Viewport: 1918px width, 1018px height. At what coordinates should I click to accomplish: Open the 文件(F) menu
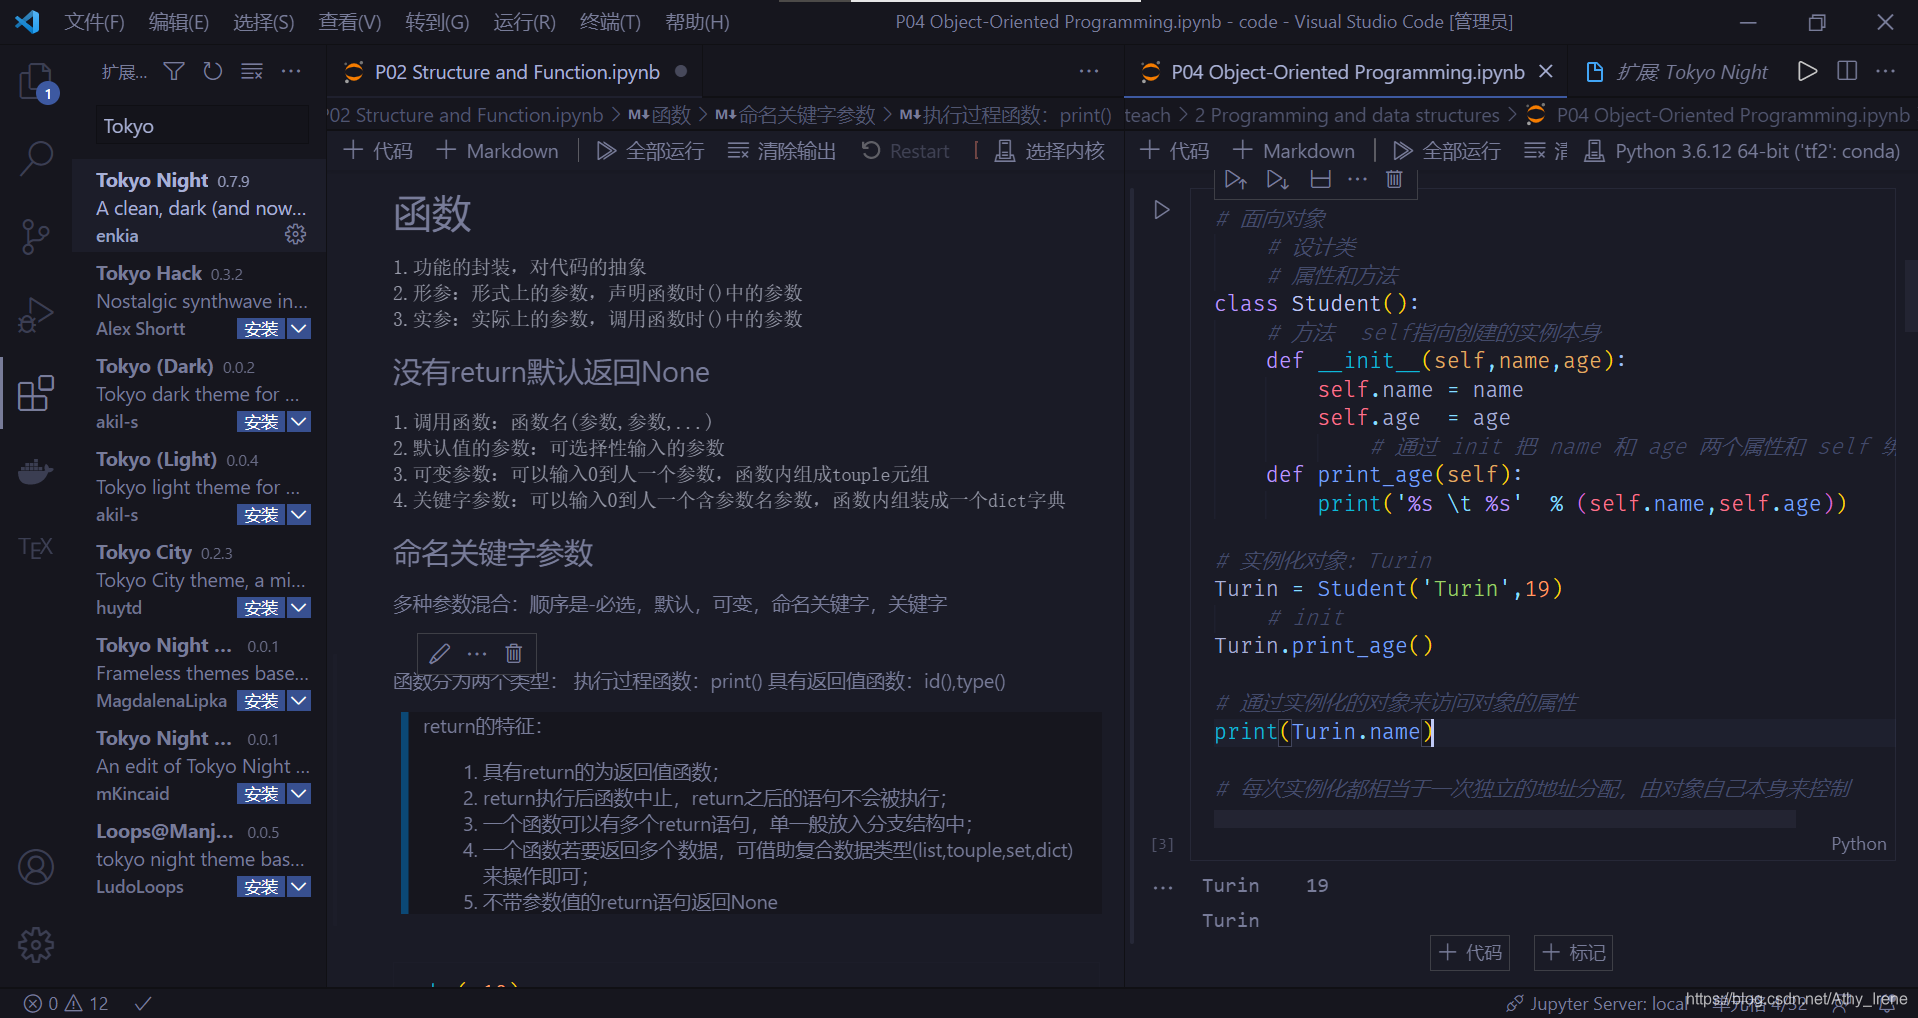pyautogui.click(x=94, y=22)
